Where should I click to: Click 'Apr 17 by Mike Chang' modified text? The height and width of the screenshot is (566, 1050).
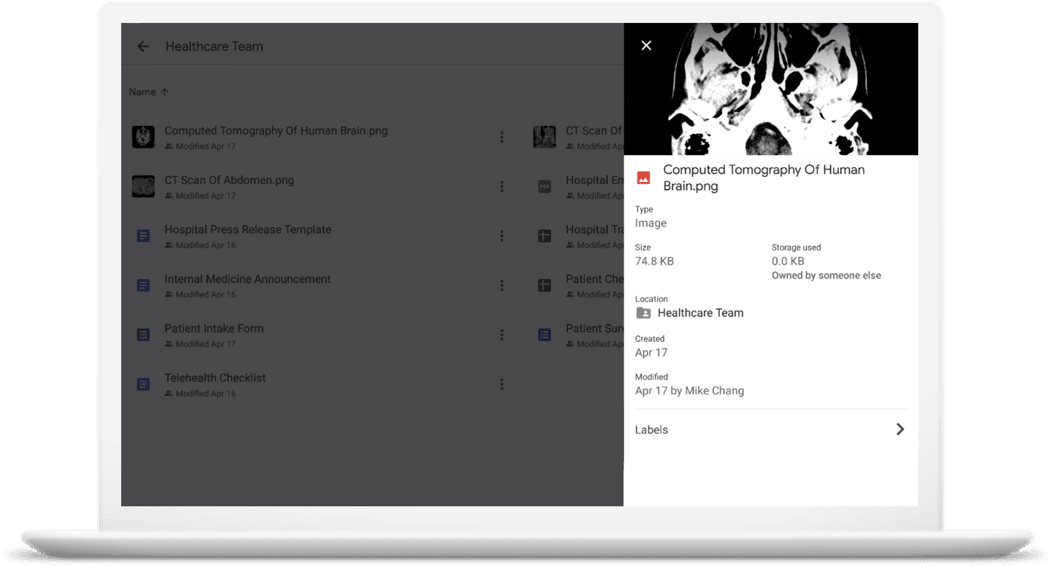[x=689, y=391]
